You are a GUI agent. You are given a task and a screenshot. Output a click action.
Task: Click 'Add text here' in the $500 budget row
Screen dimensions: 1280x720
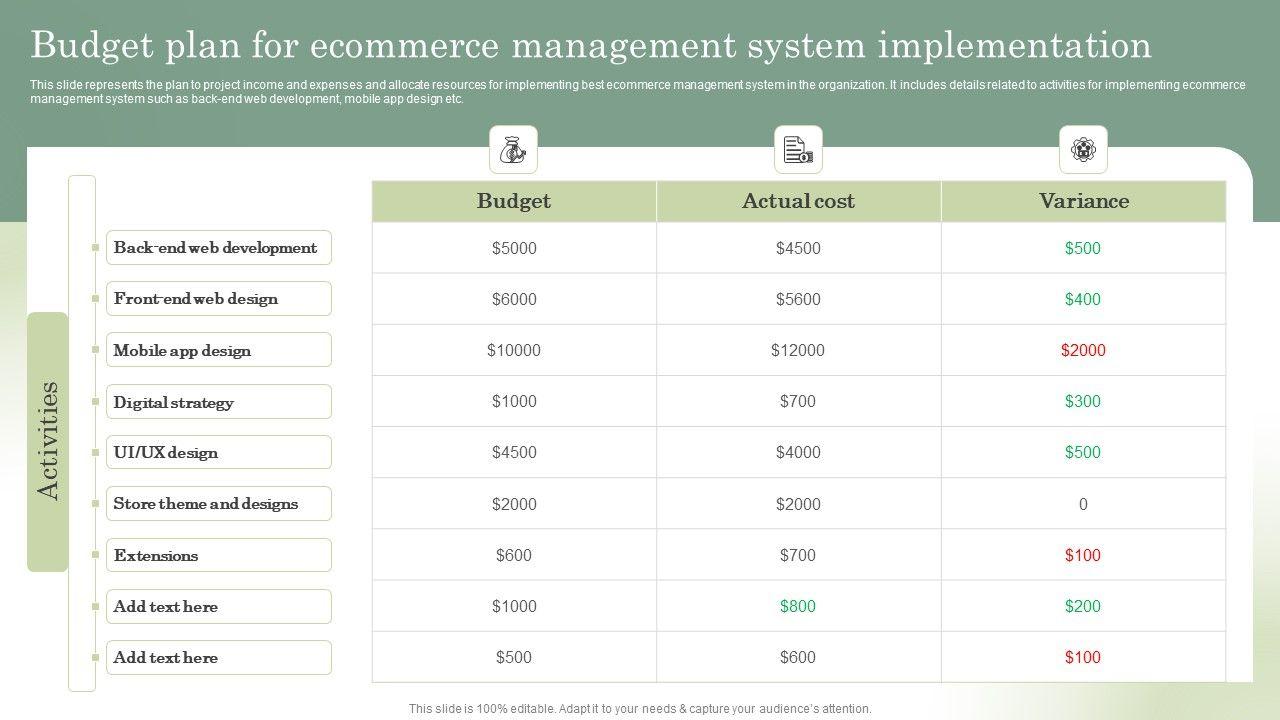click(219, 657)
